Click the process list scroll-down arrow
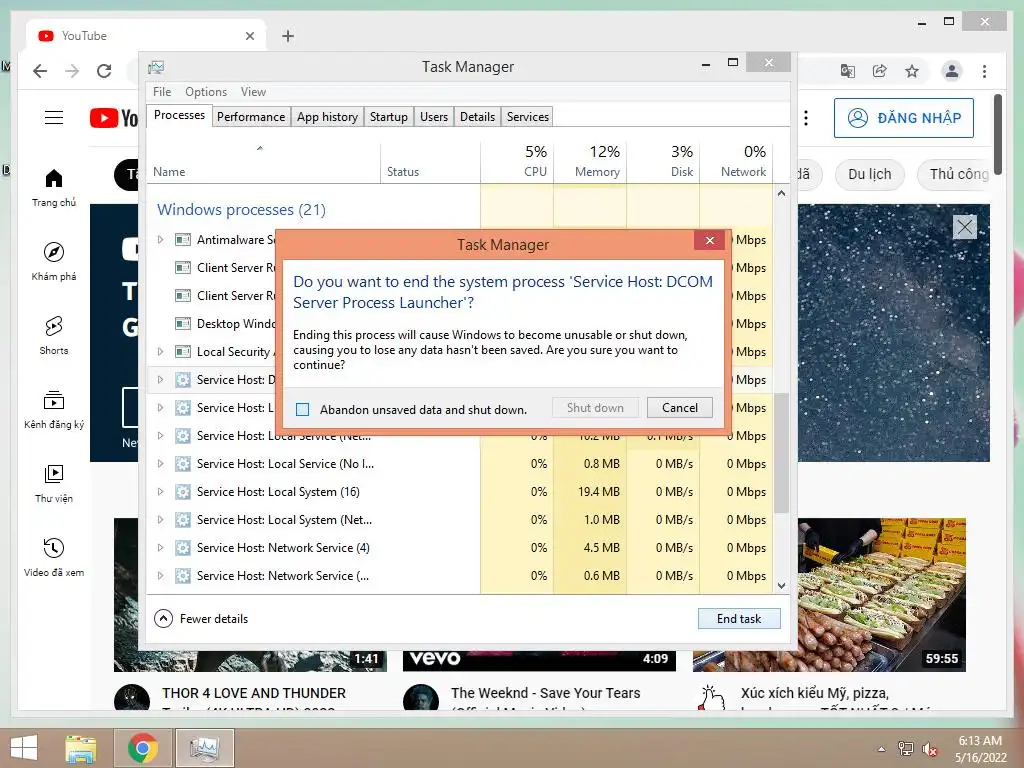Viewport: 1024px width, 768px height. [781, 586]
